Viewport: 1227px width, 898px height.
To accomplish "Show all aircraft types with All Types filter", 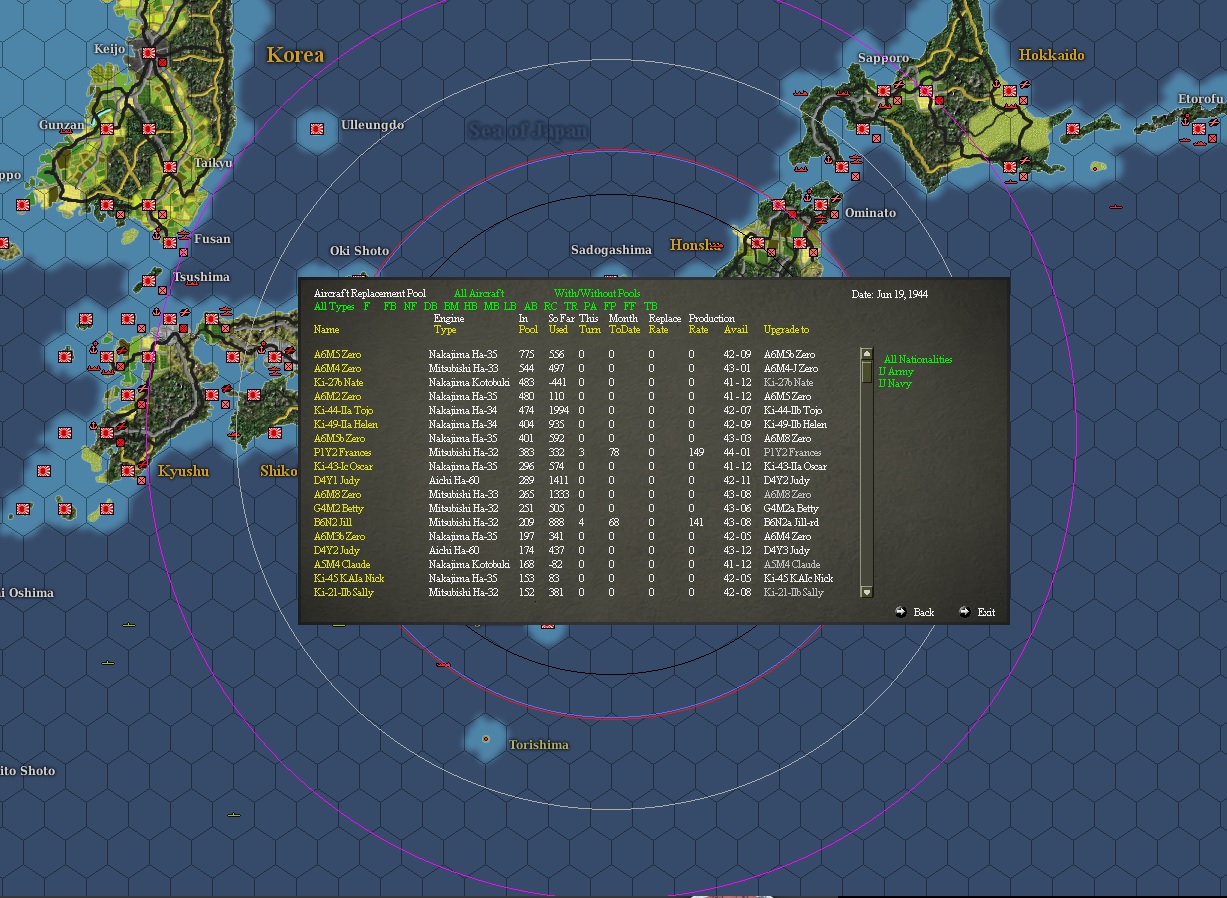I will click(x=334, y=306).
